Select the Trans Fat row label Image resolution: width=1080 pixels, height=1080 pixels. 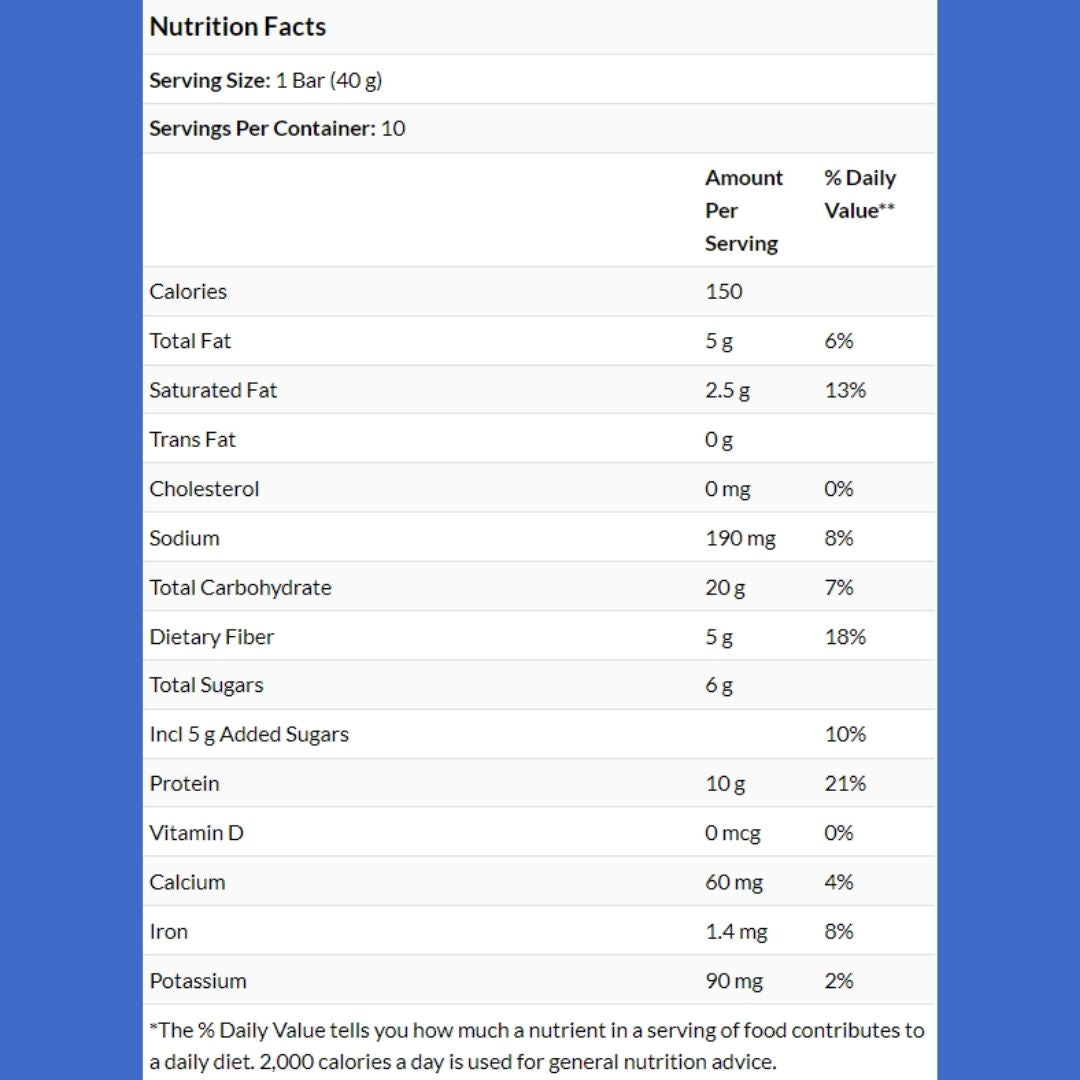point(193,439)
